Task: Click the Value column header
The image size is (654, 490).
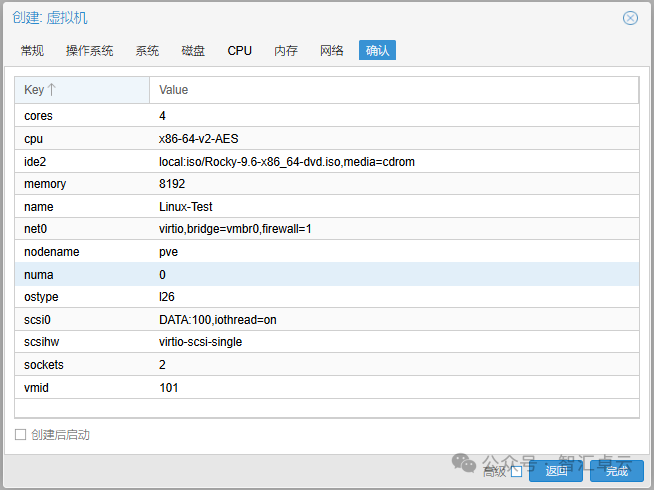Action: [x=174, y=90]
